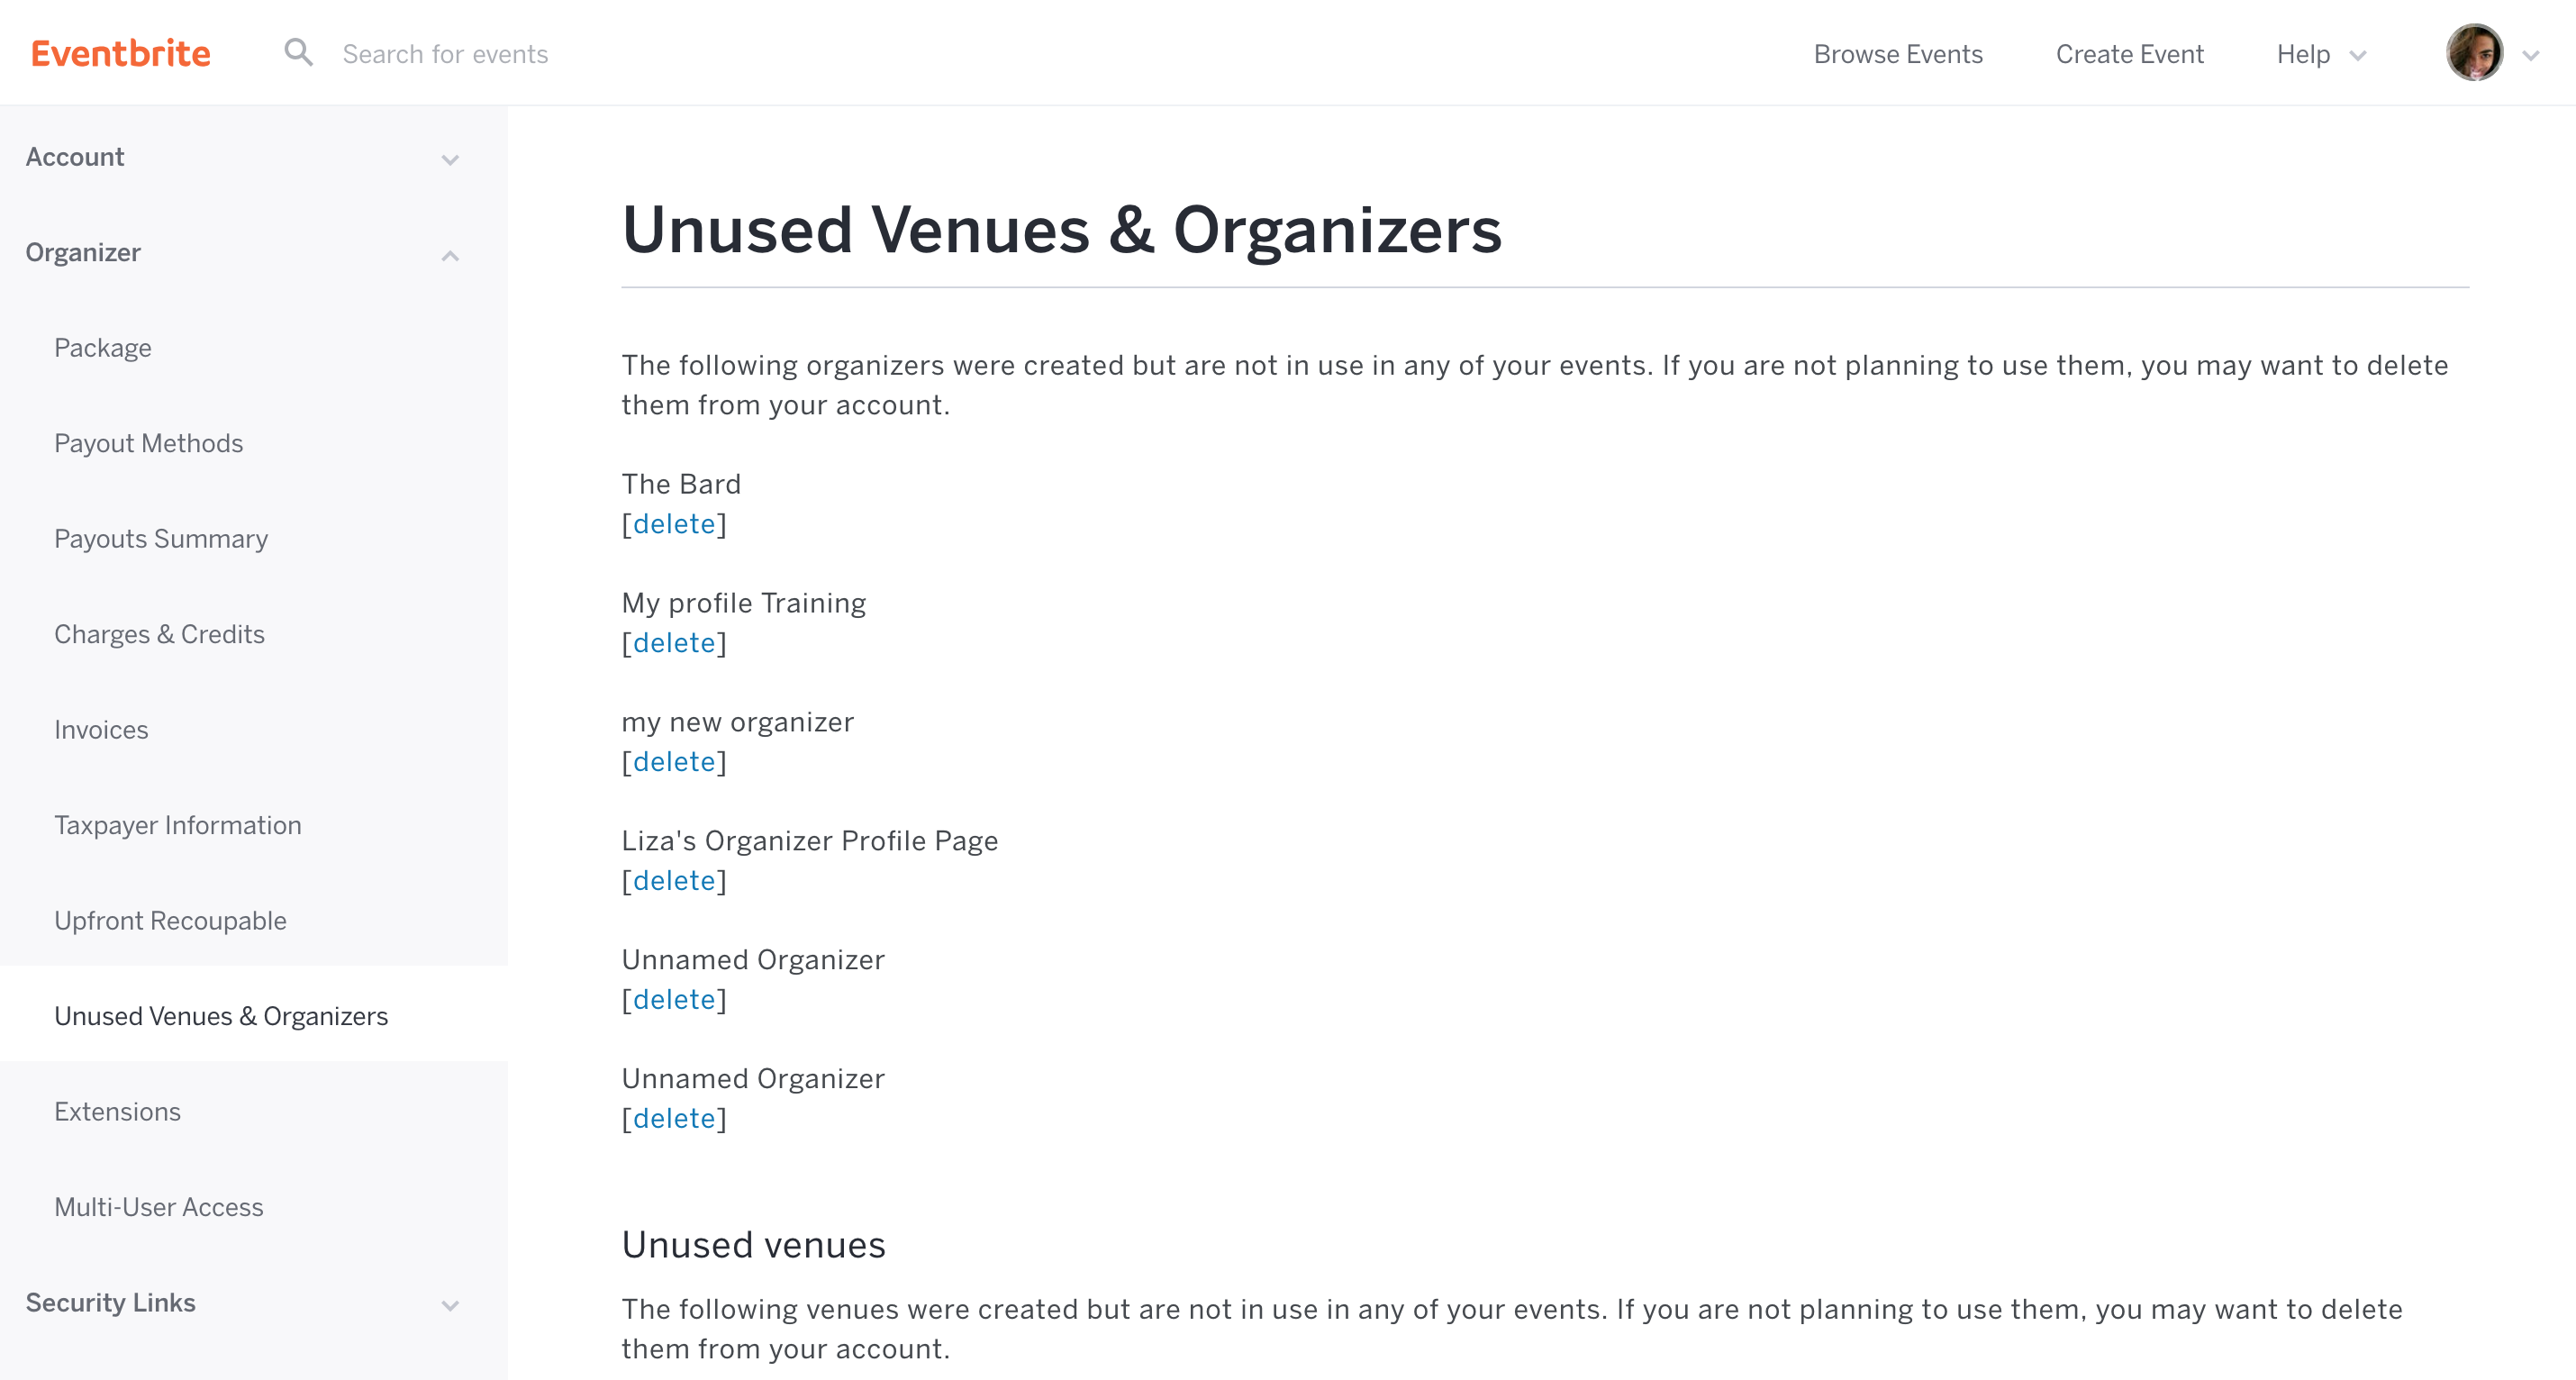Select Taxpayer Information in sidebar
The height and width of the screenshot is (1380, 2576).
[x=178, y=825]
